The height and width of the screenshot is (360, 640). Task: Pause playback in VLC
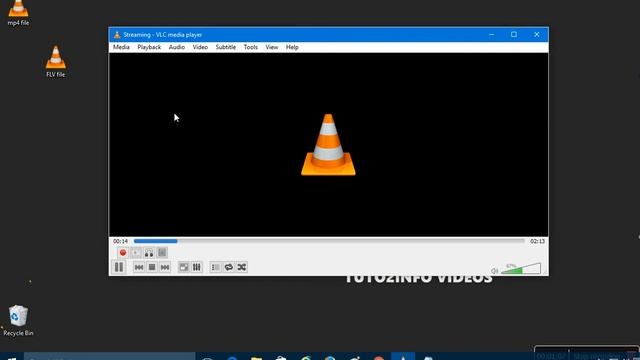(119, 267)
